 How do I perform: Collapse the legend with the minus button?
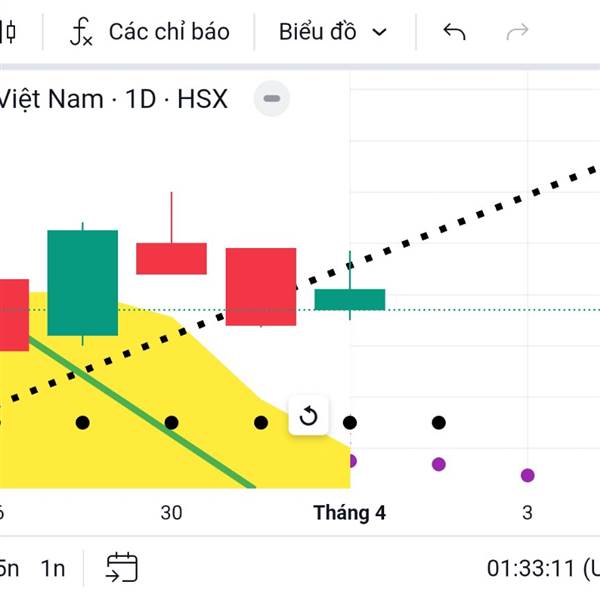272,99
